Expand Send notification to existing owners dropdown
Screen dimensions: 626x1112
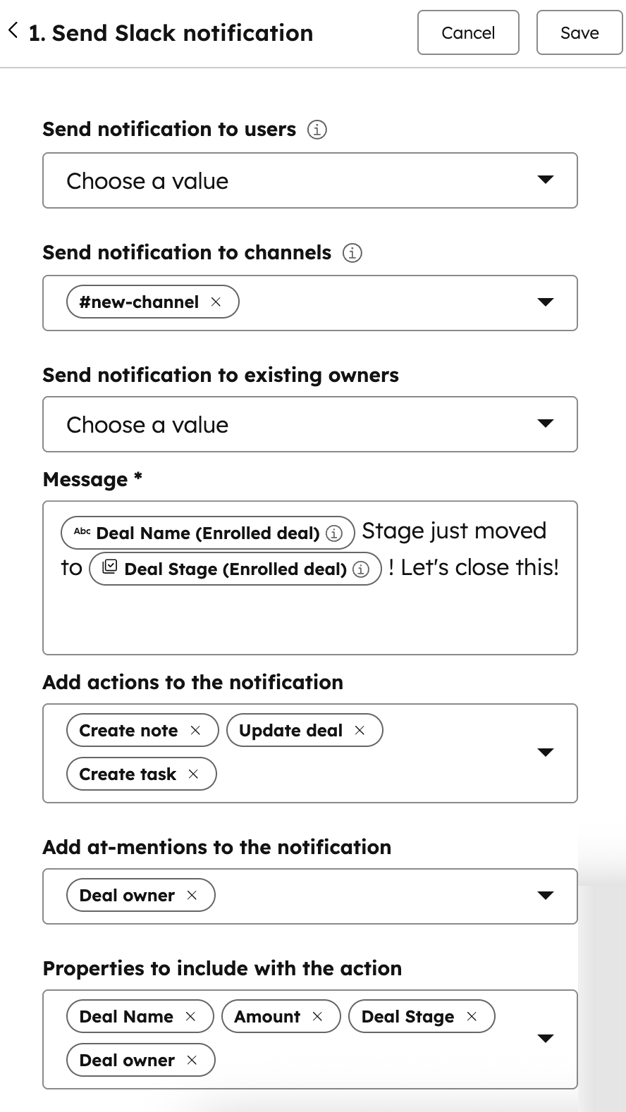(x=545, y=424)
